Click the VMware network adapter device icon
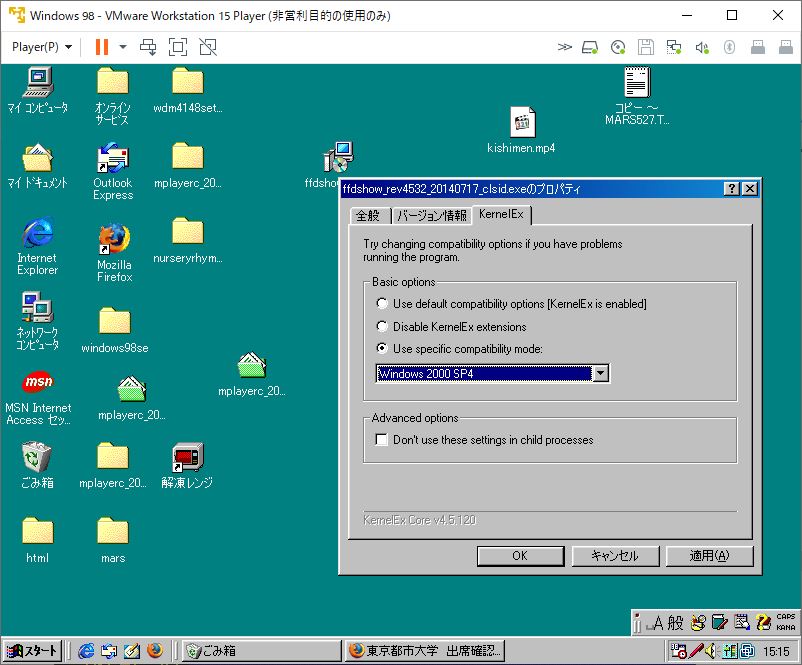 [674, 48]
